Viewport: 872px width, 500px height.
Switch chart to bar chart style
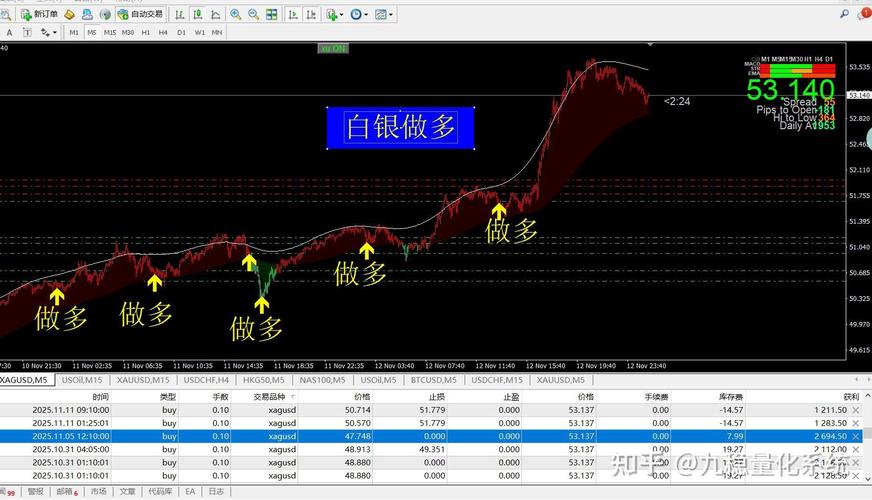[179, 14]
